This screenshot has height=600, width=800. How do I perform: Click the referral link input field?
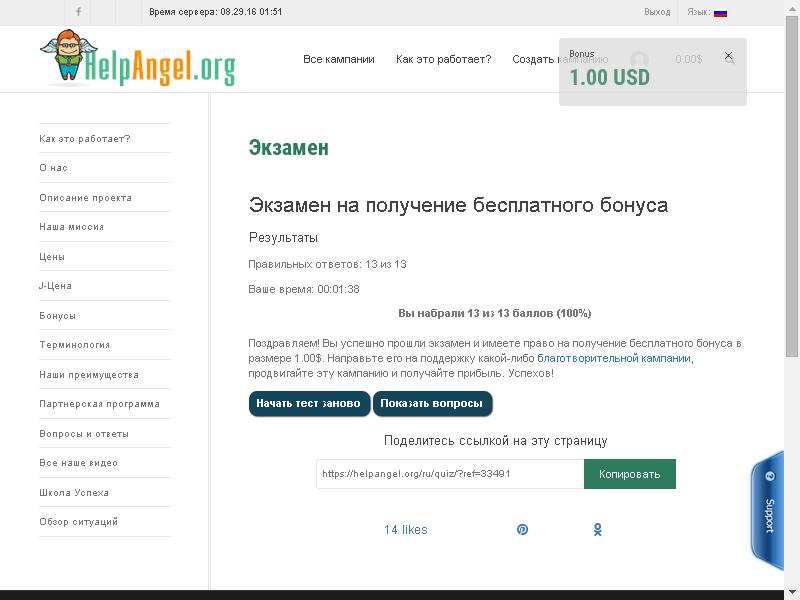(450, 474)
